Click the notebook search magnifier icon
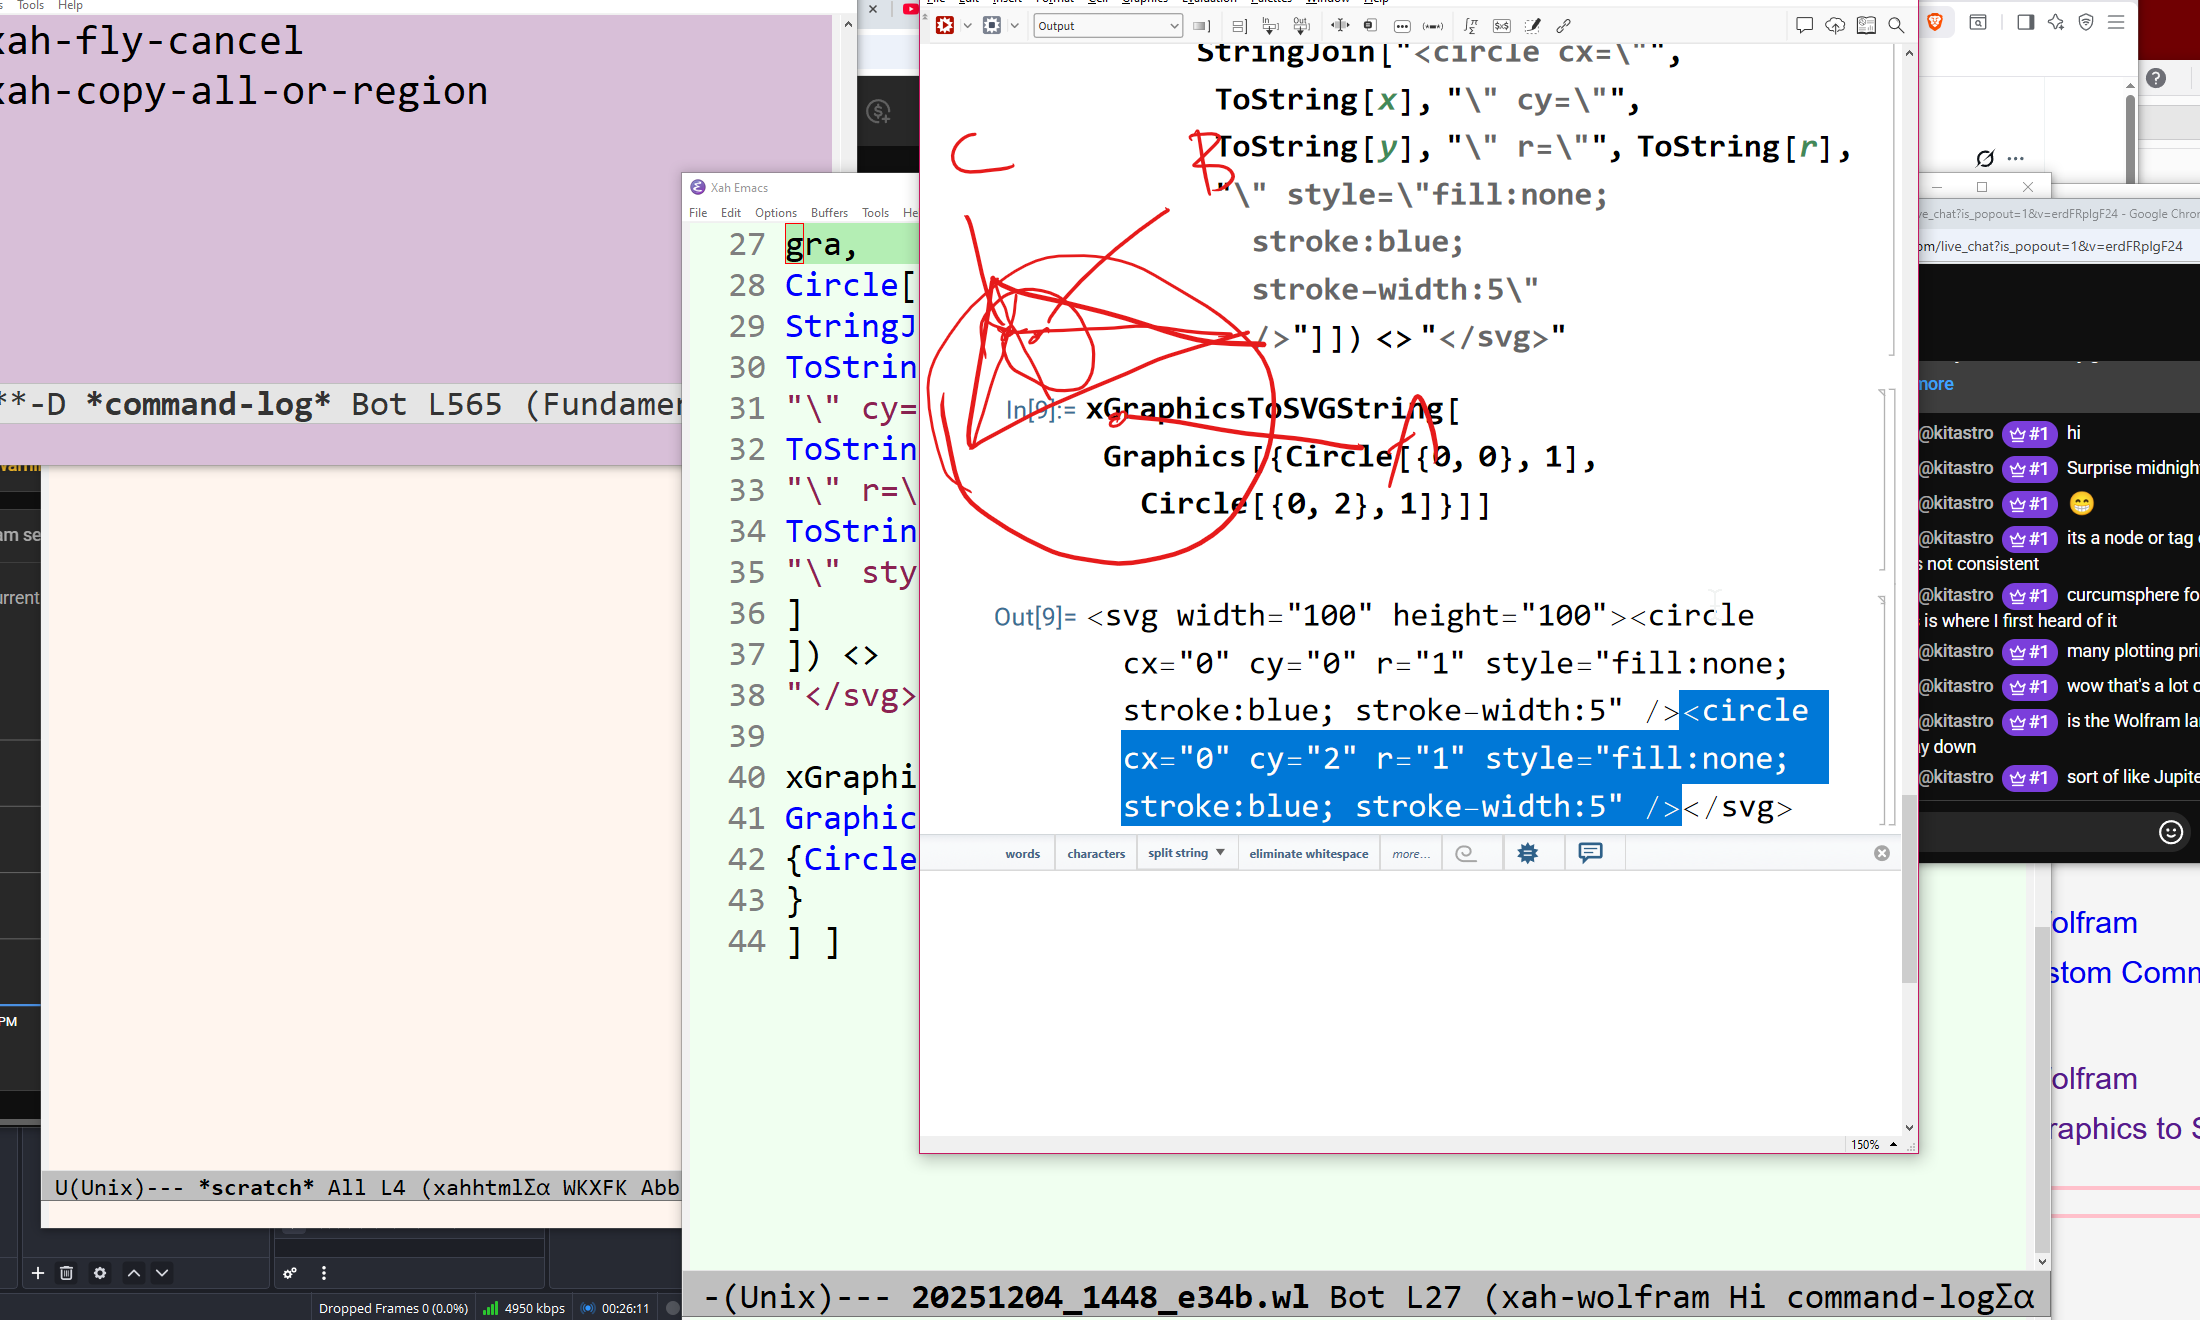The height and width of the screenshot is (1320, 2200). click(1896, 26)
